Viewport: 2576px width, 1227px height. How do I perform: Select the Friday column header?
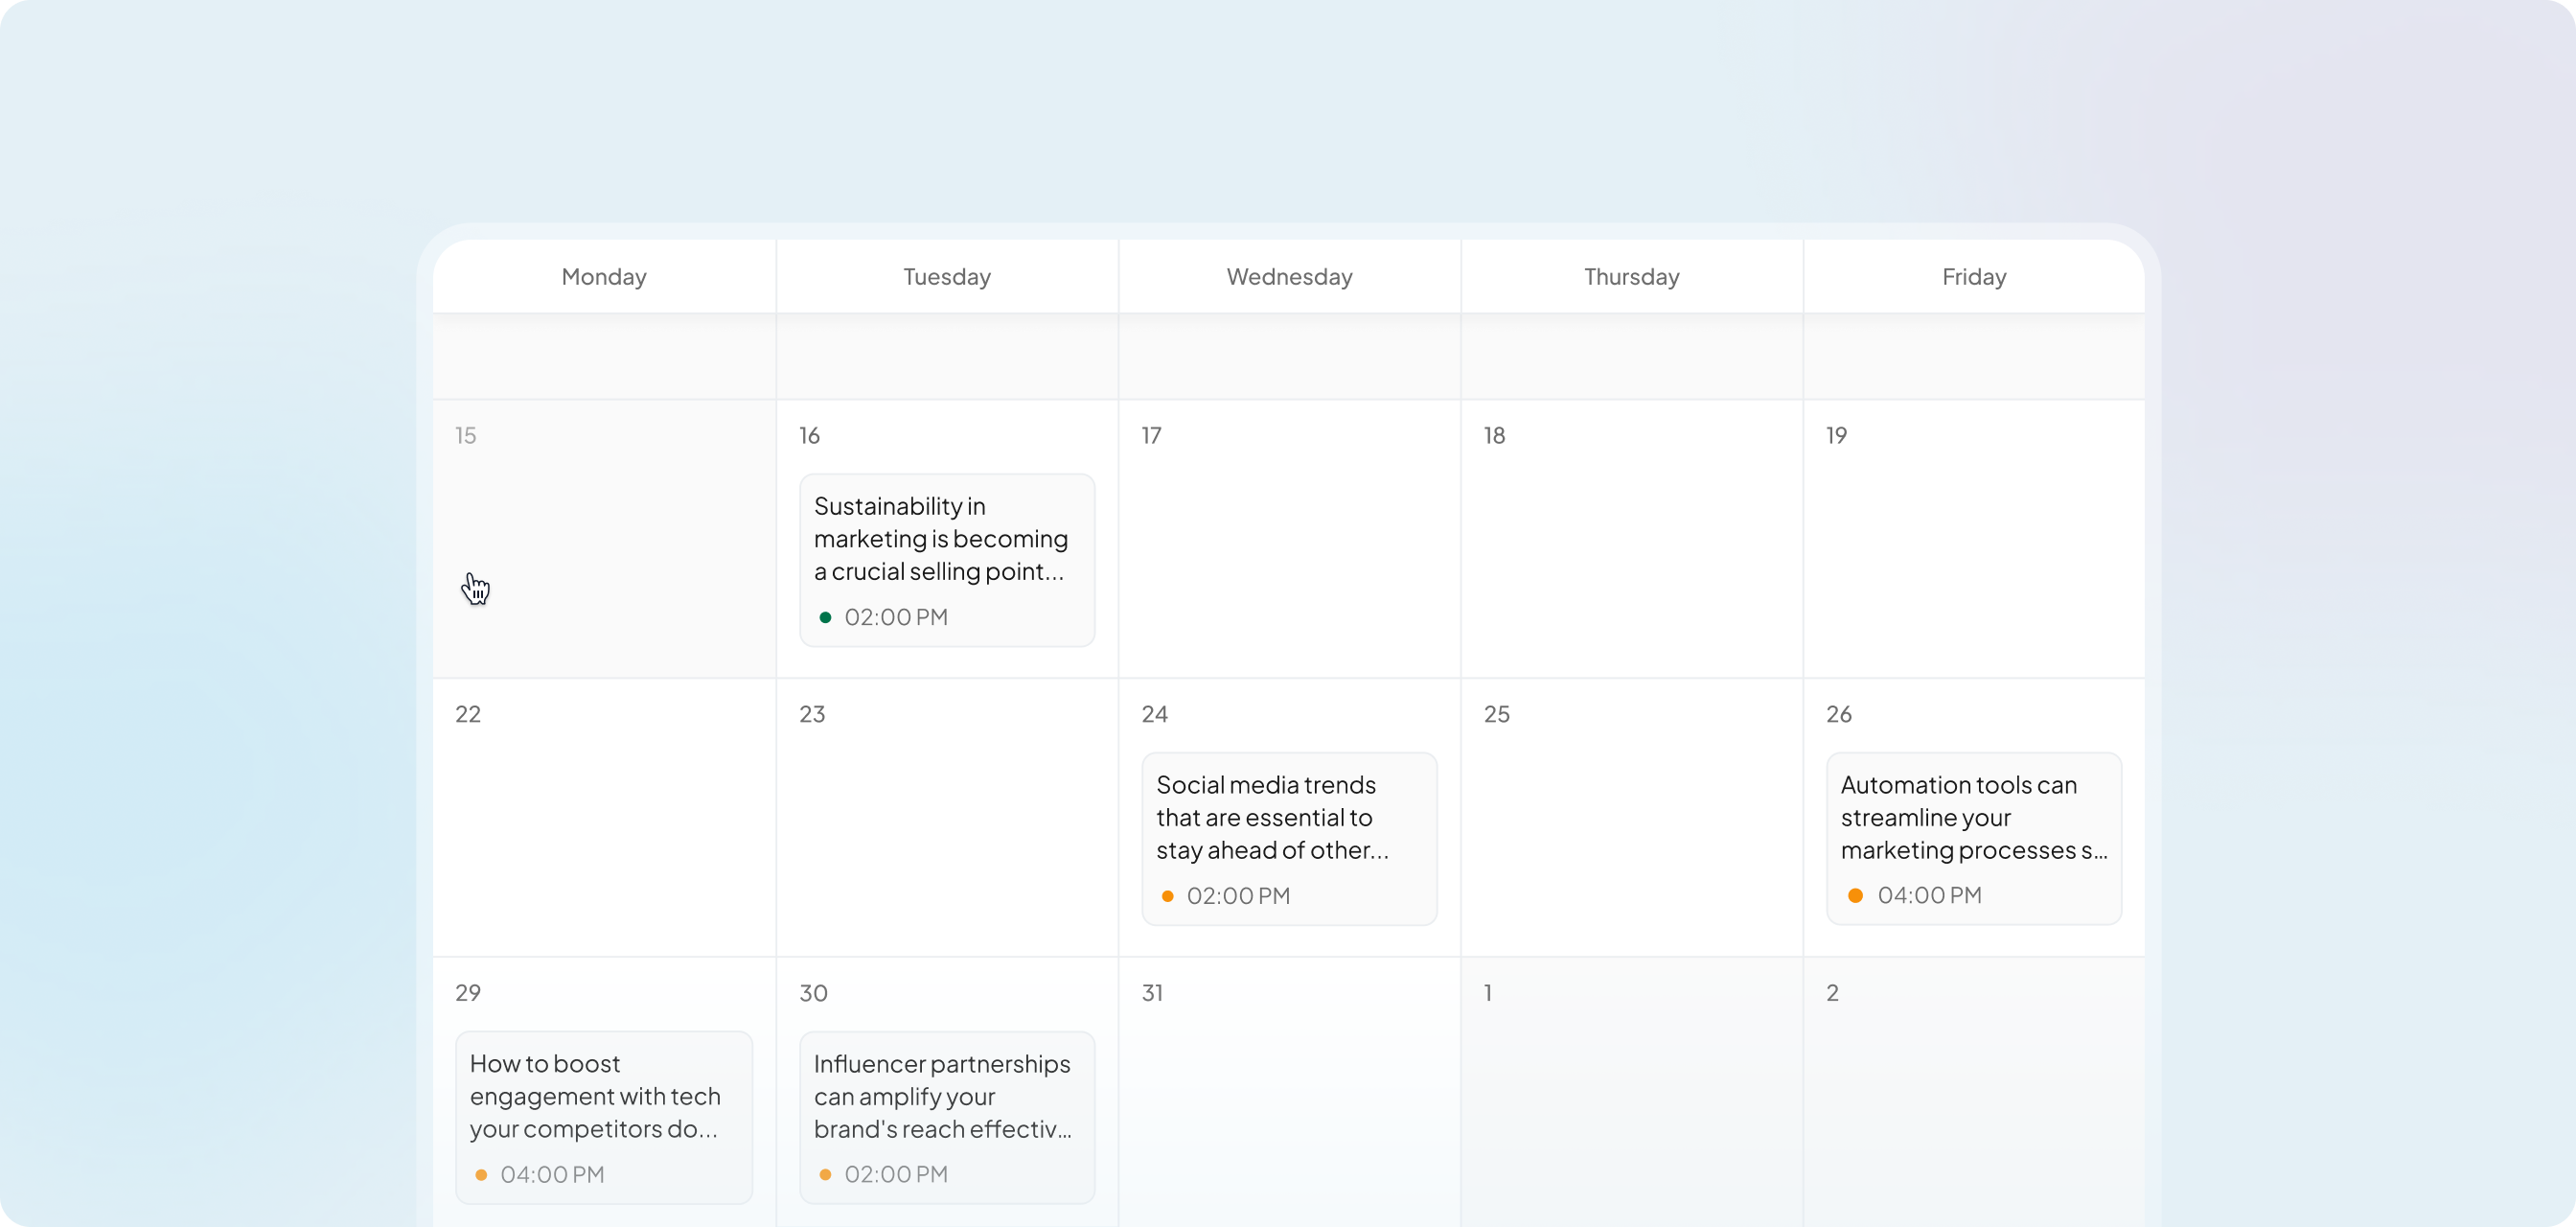coord(1972,276)
